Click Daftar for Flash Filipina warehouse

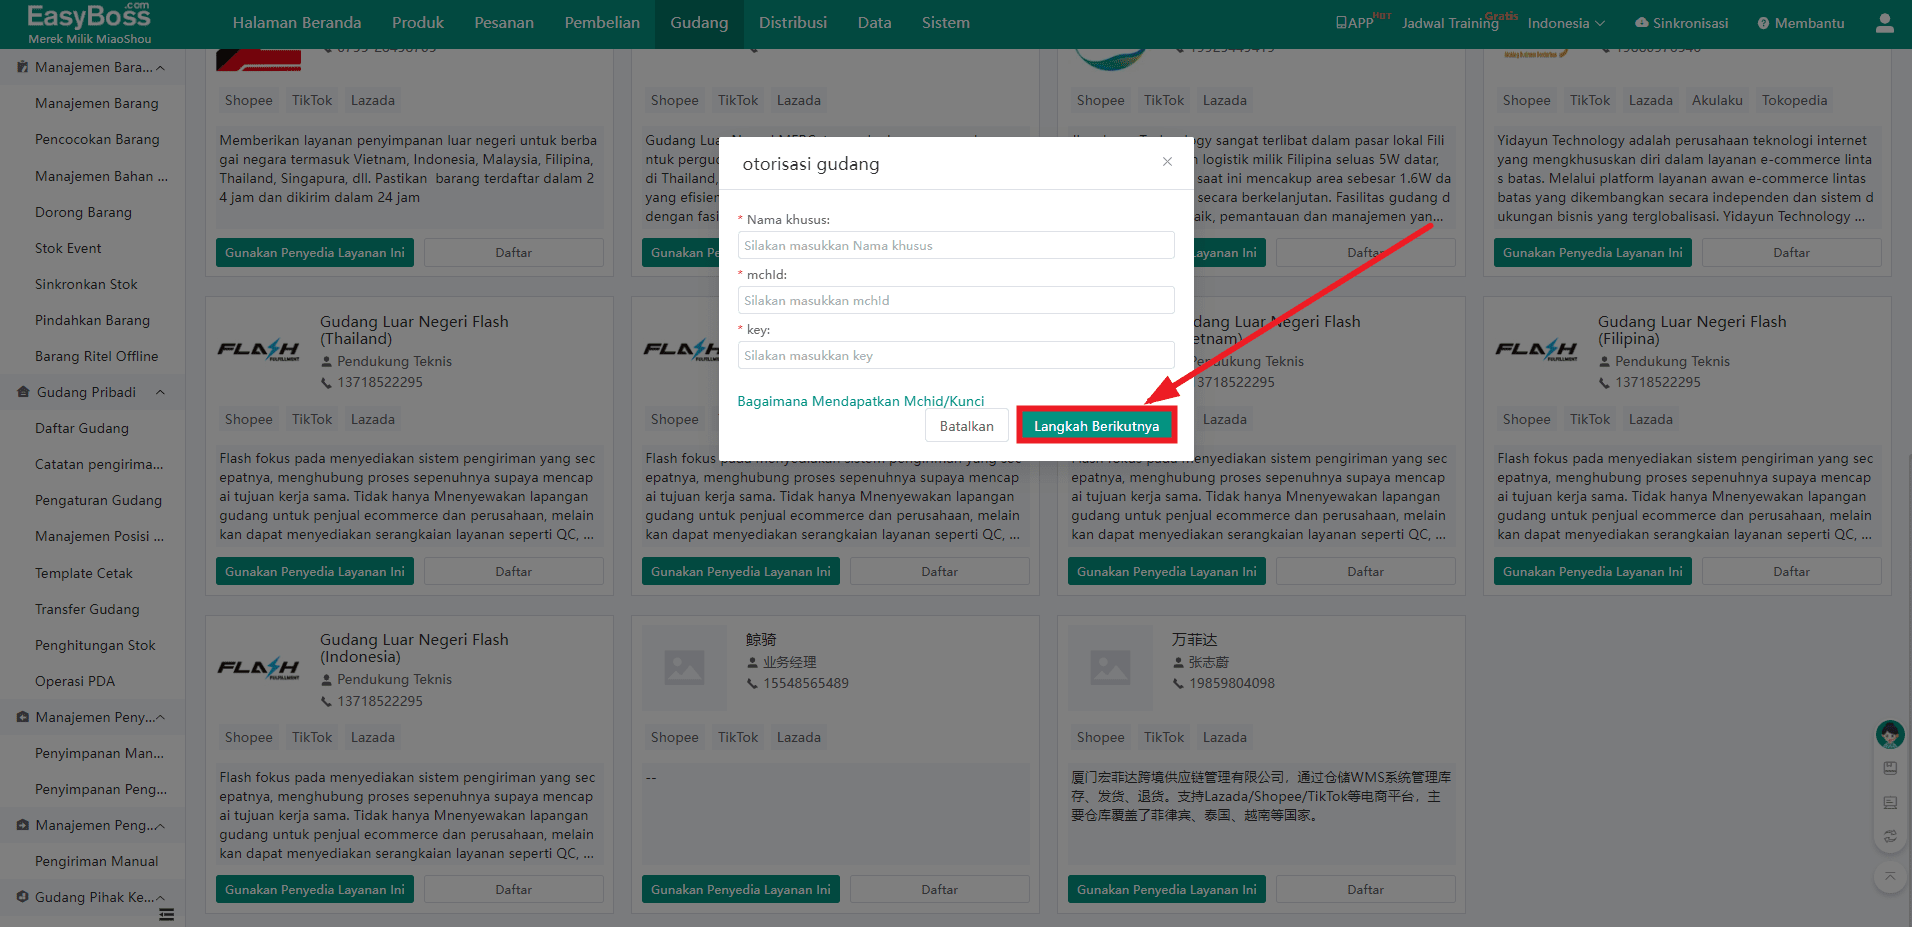[x=1792, y=571]
